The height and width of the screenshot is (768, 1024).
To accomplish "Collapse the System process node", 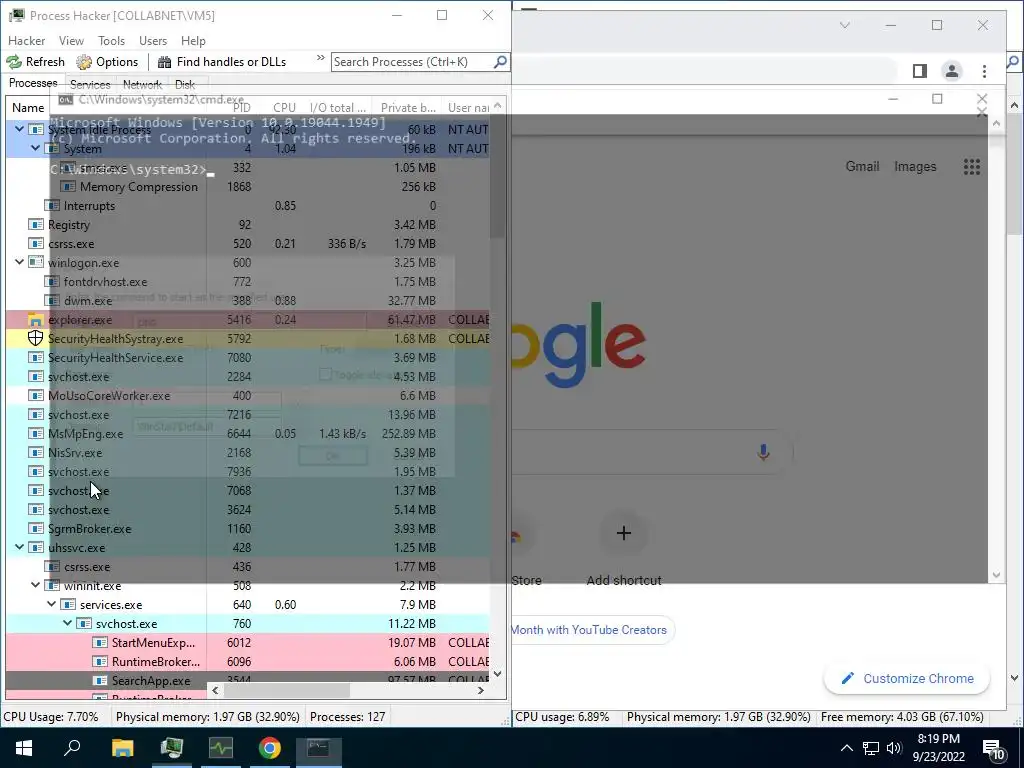I will click(35, 148).
